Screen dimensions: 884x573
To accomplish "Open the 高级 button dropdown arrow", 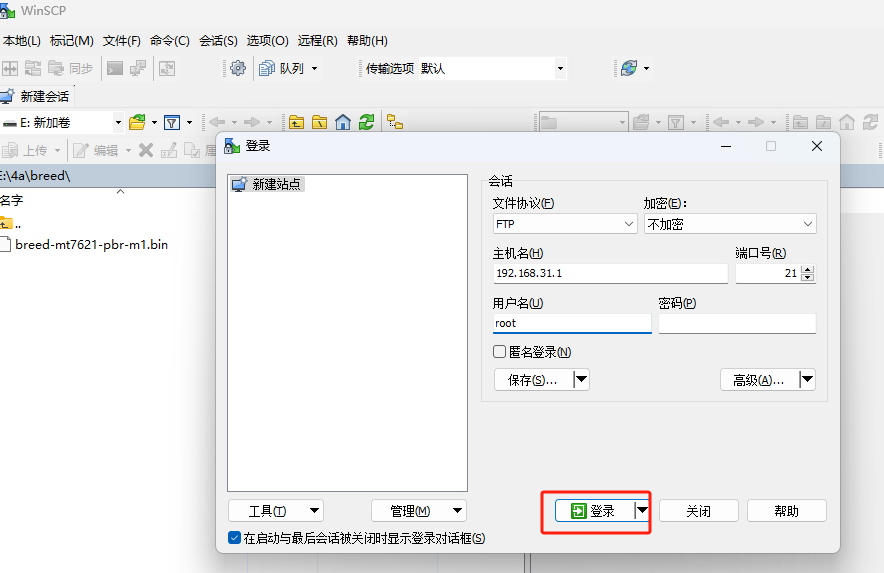I will click(x=807, y=380).
